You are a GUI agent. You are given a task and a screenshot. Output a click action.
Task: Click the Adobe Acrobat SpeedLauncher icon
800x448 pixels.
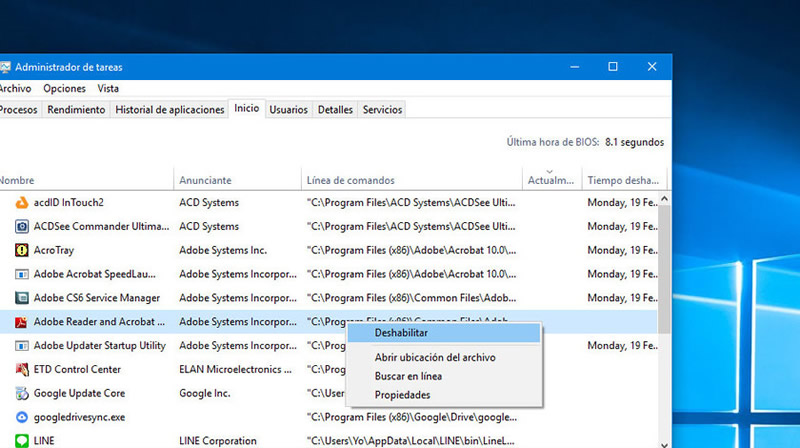(x=21, y=274)
